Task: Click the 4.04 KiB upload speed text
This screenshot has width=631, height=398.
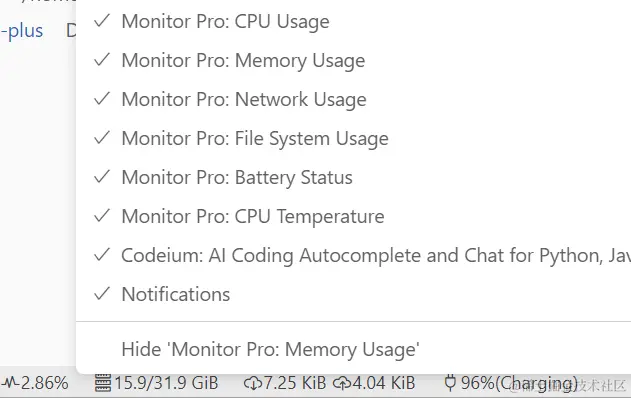Action: coord(384,383)
